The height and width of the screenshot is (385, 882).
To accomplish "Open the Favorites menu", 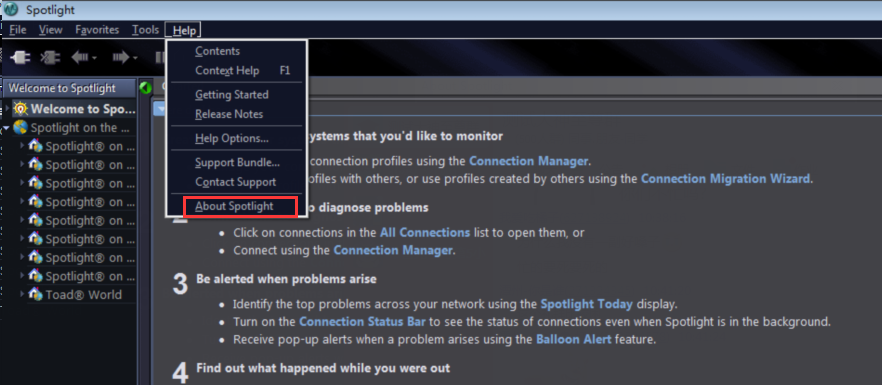I will point(97,30).
